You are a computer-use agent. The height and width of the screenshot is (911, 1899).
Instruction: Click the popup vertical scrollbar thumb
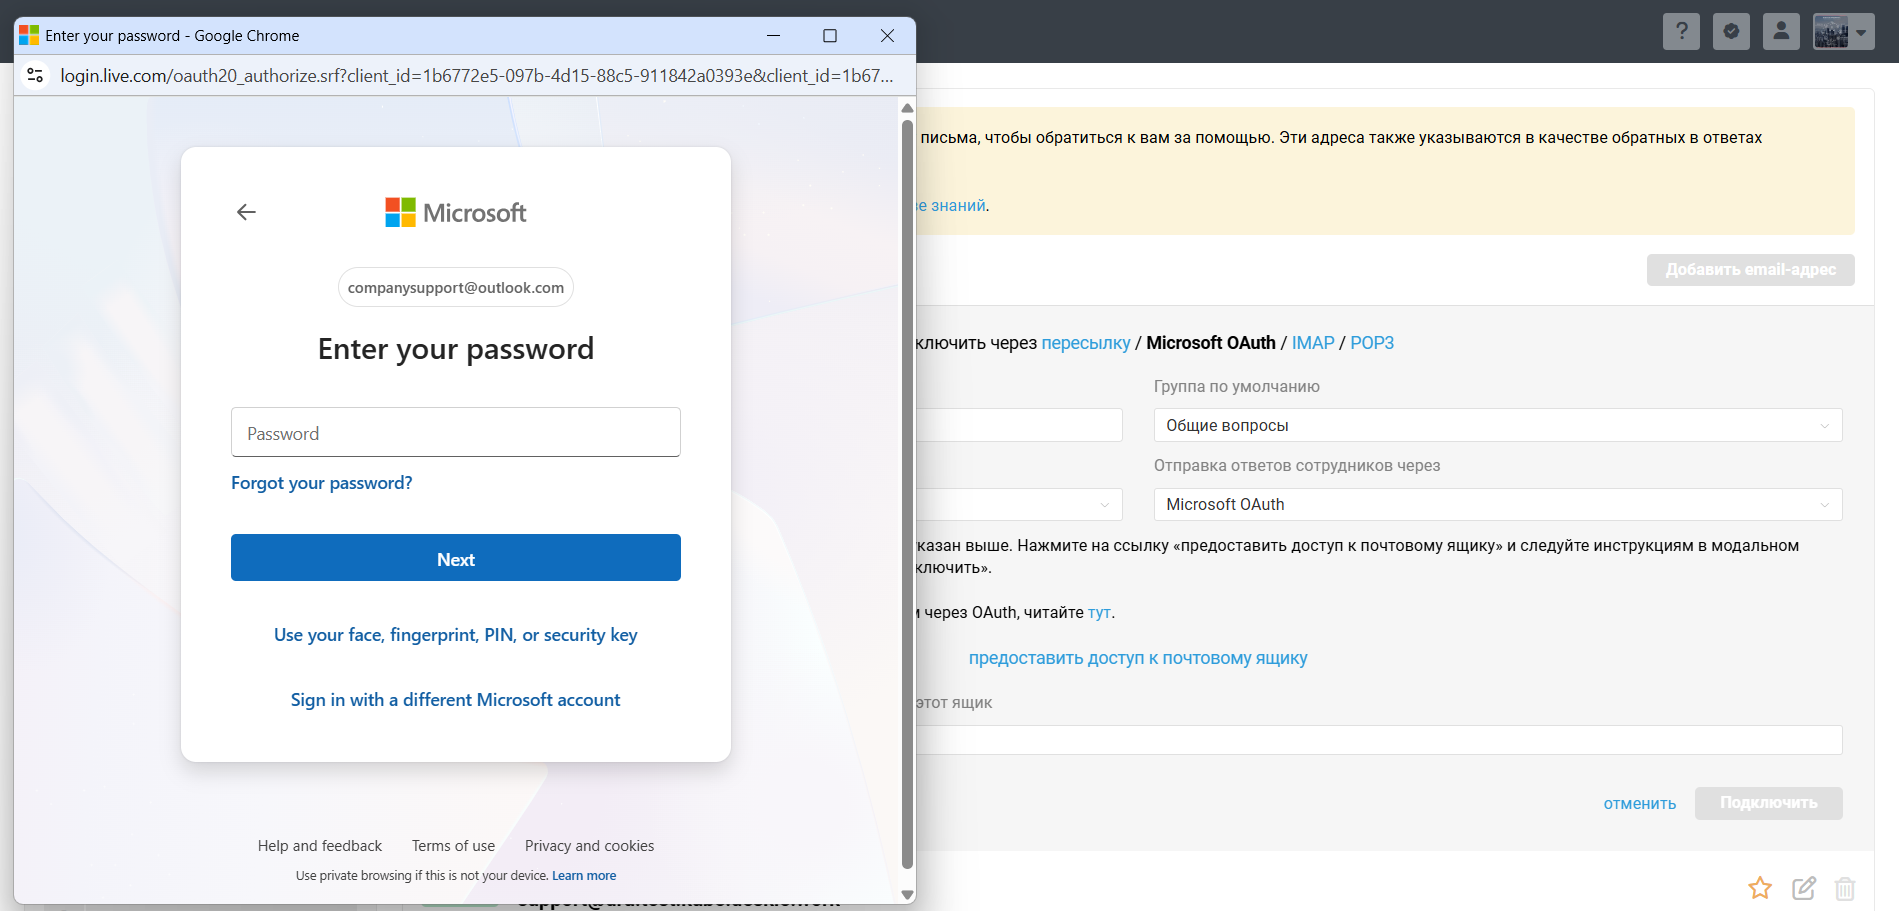pos(907,494)
